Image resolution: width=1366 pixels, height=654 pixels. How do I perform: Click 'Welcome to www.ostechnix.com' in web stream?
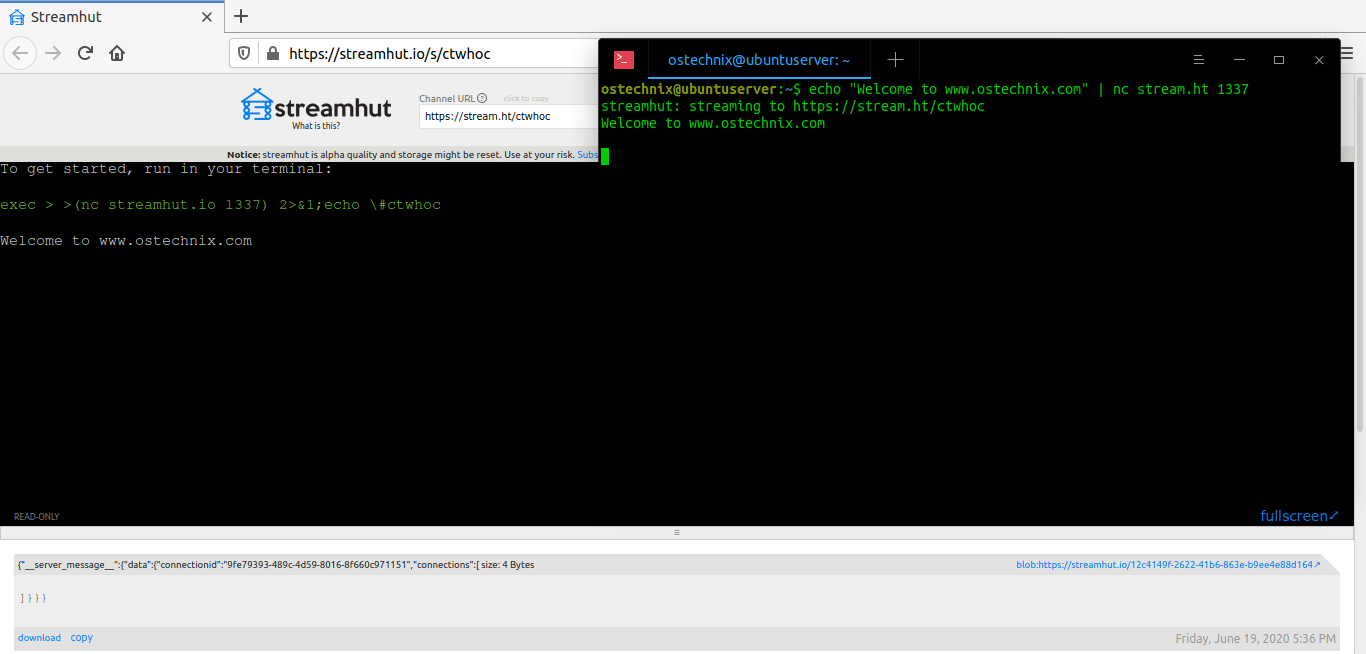(126, 240)
